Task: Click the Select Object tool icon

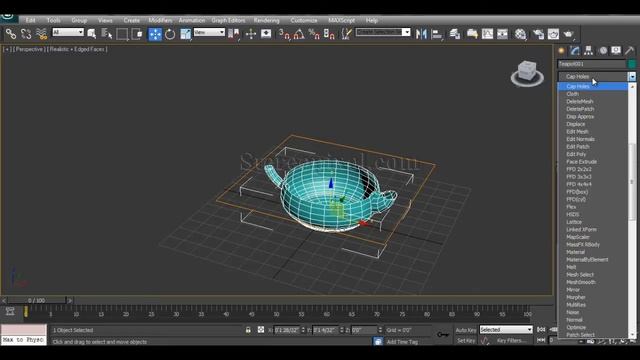Action: pyautogui.click(x=91, y=34)
